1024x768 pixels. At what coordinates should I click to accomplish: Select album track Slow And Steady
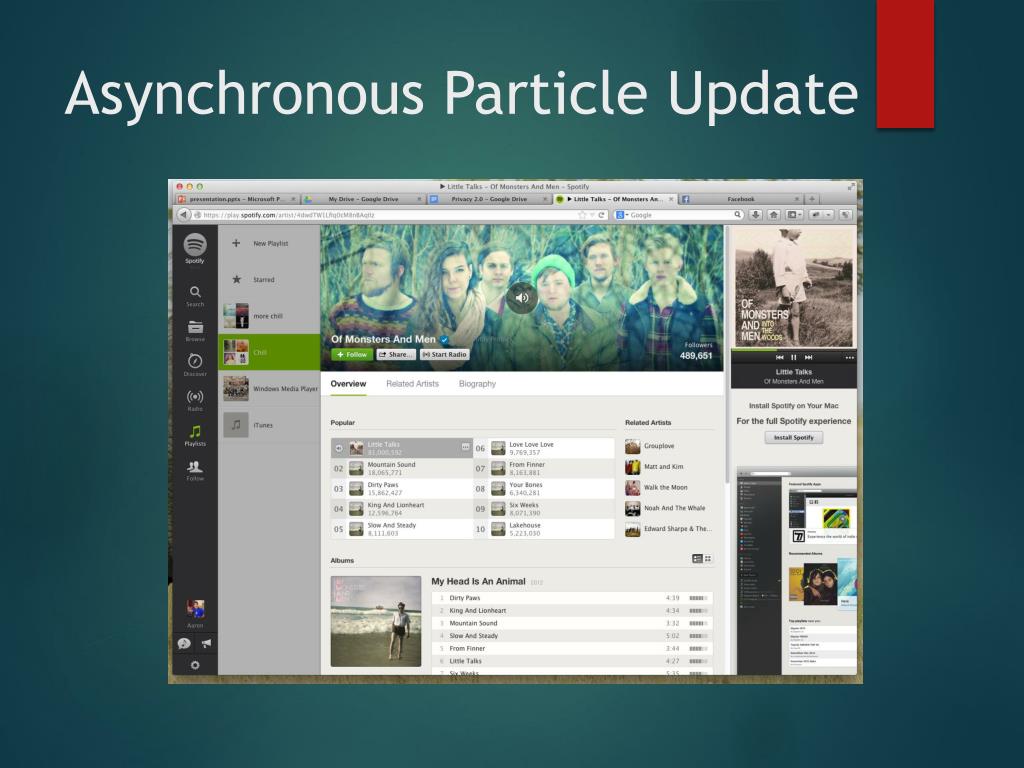(572, 635)
